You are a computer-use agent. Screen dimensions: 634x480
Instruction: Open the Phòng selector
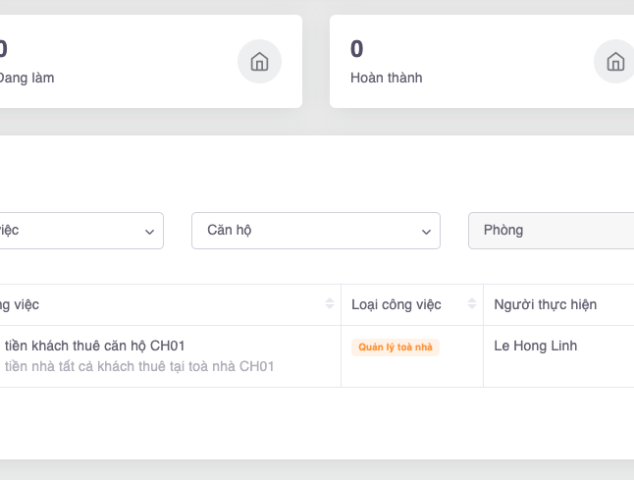click(550, 230)
